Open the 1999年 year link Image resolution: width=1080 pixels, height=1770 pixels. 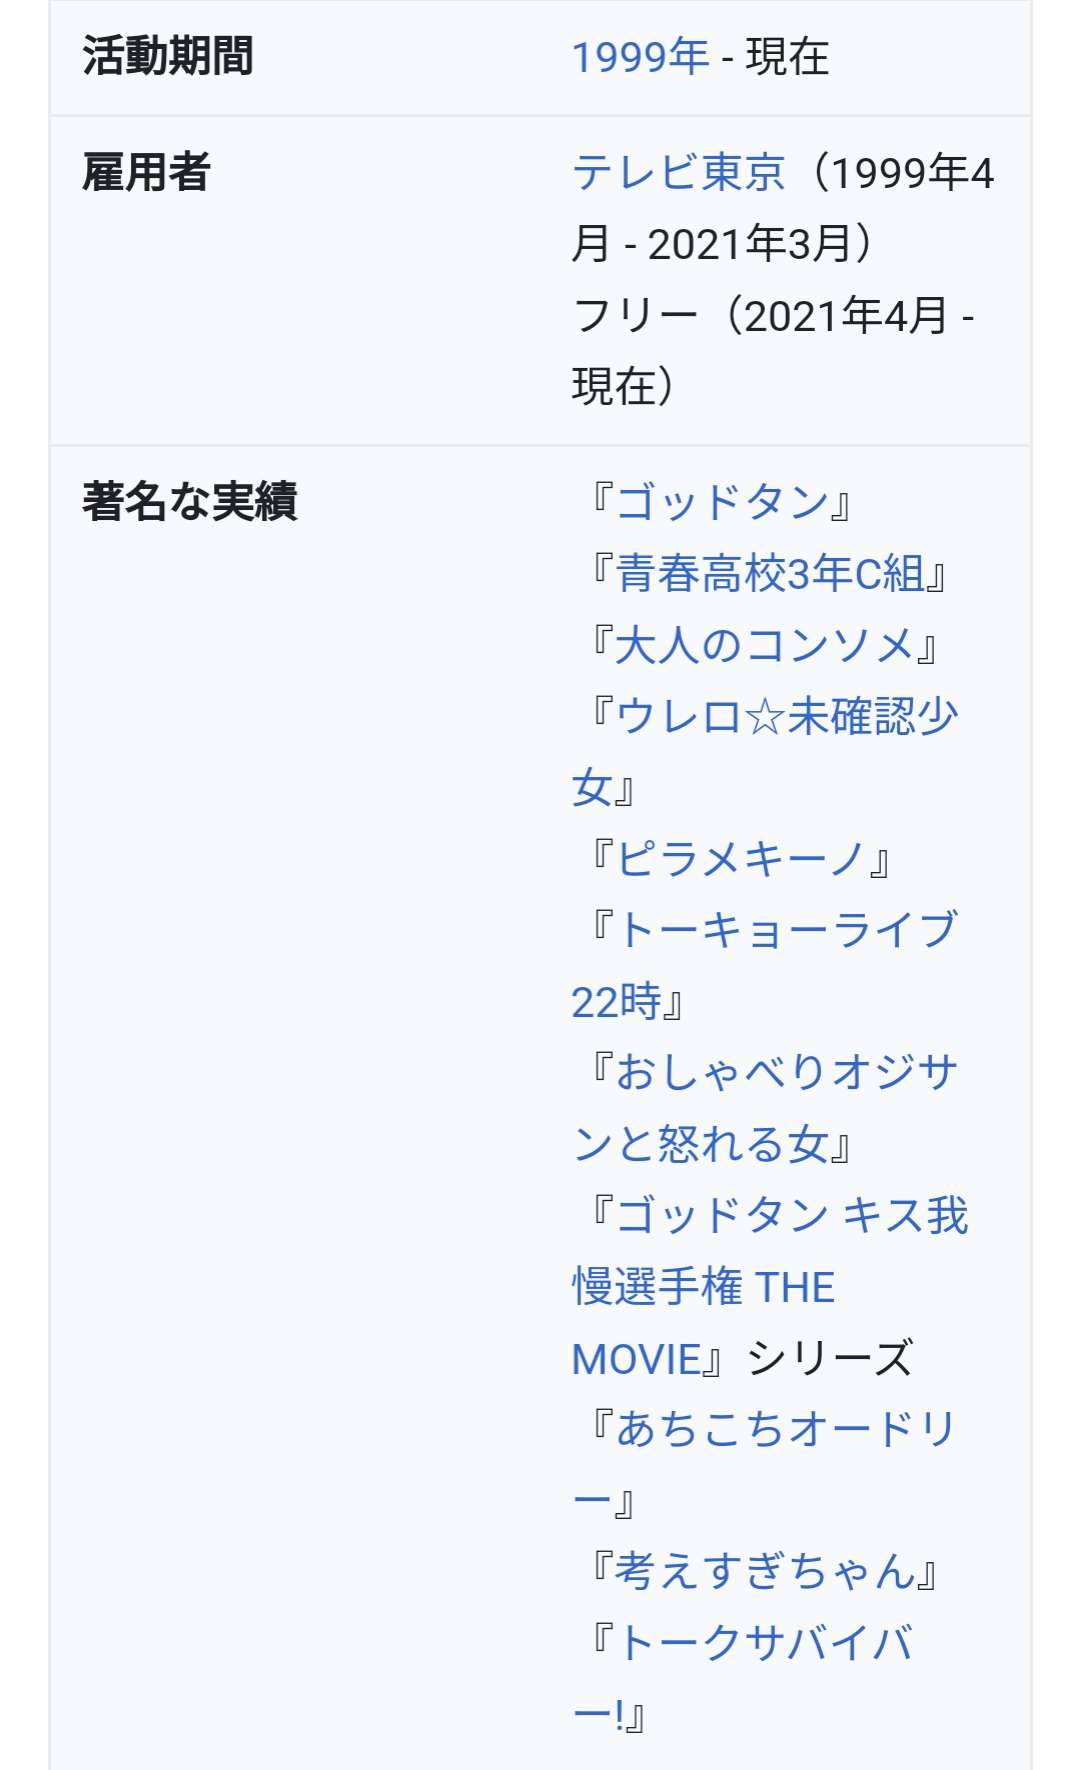[x=640, y=57]
